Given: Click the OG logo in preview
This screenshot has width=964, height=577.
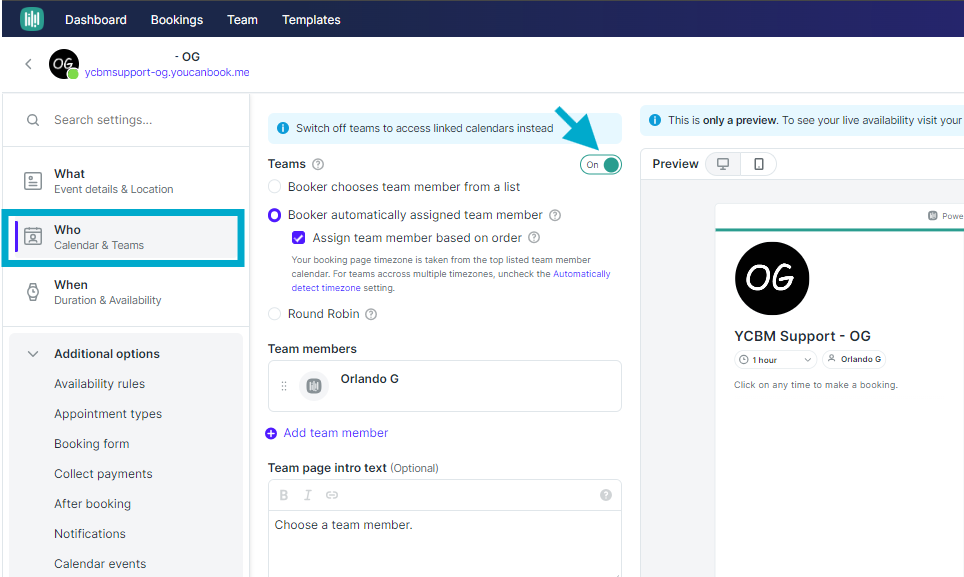Looking at the screenshot, I should point(772,278).
